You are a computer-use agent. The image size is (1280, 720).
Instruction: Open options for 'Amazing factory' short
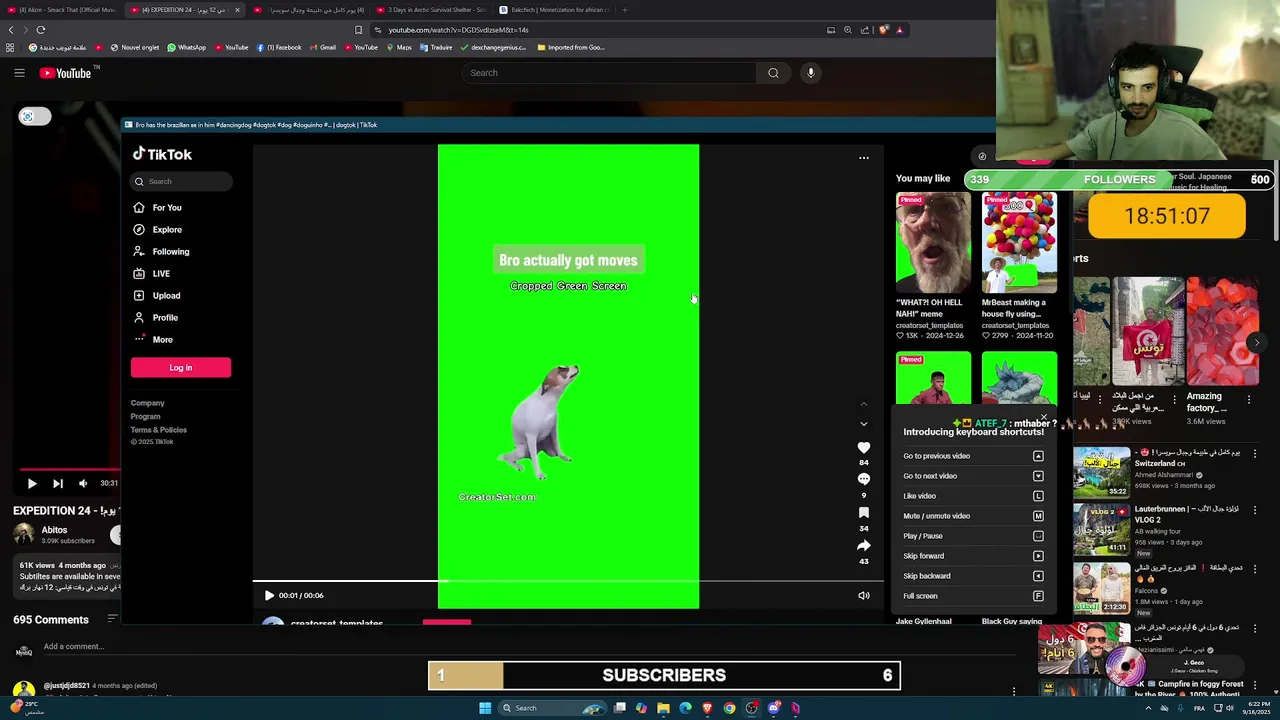point(1248,400)
